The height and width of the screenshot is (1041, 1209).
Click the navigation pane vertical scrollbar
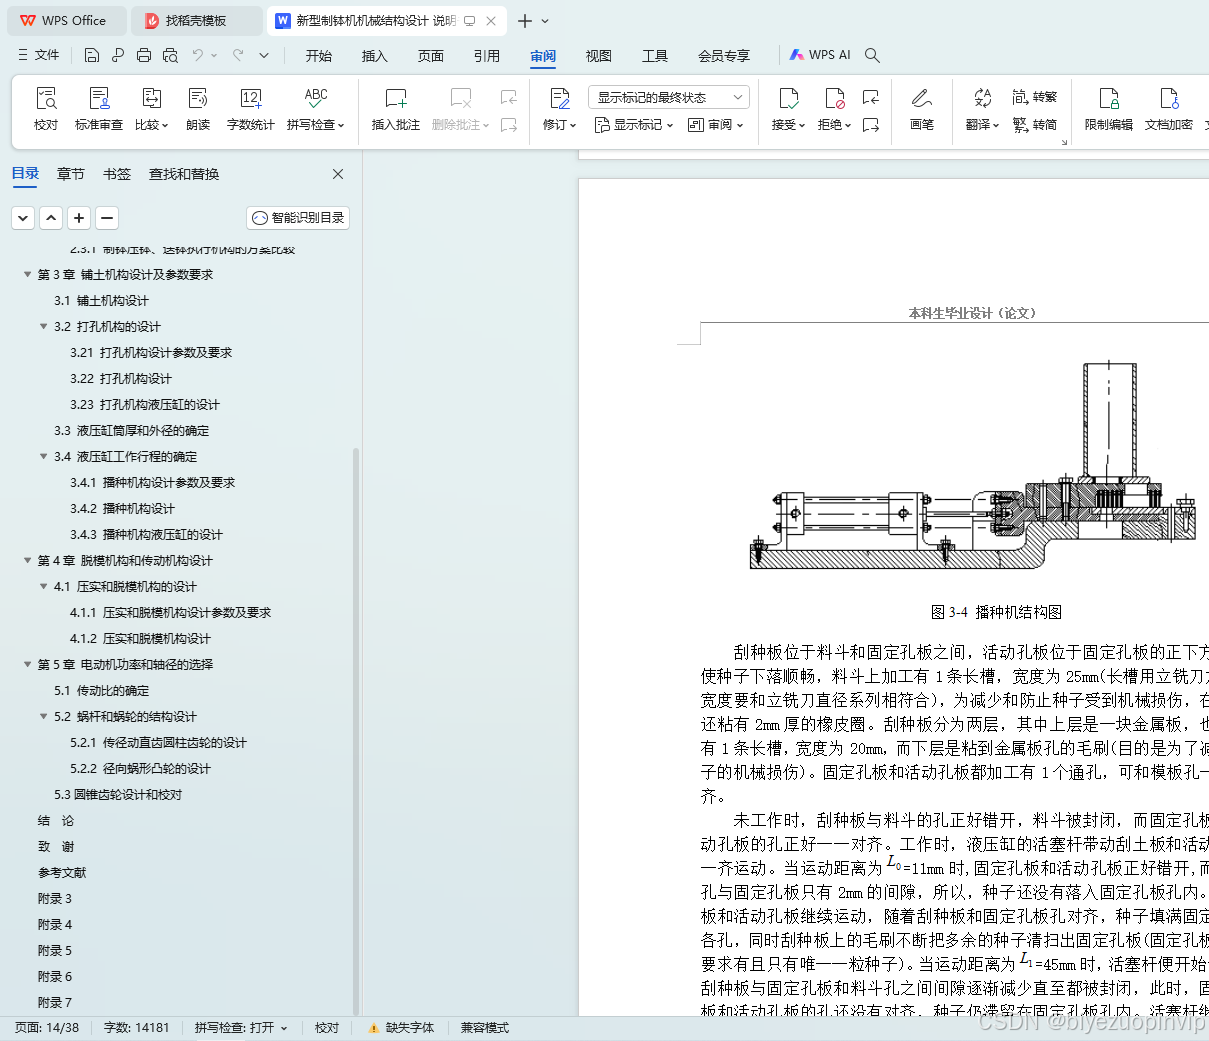356,730
